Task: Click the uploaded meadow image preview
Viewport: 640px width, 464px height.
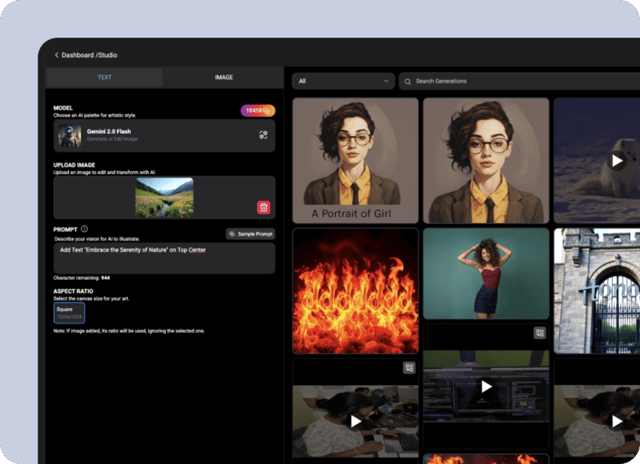Action: [164, 198]
